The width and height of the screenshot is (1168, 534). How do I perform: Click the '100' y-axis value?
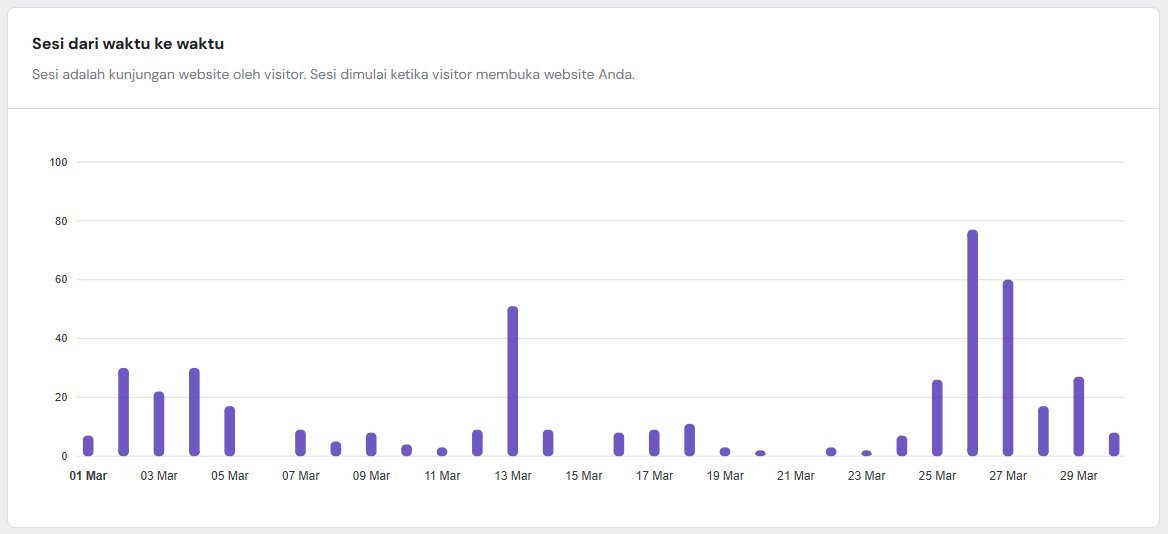coord(57,162)
